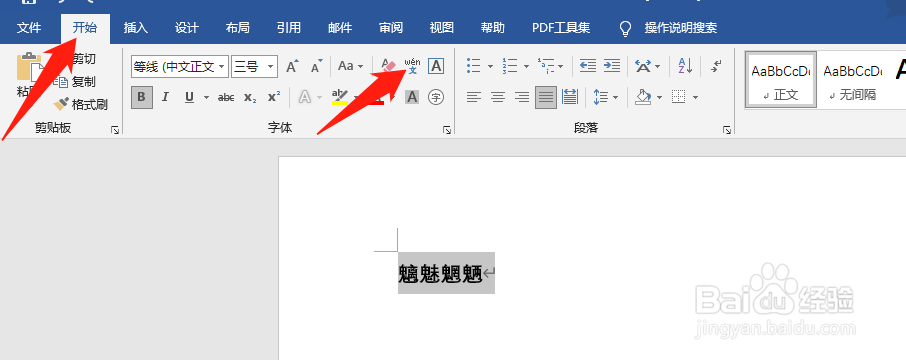Image resolution: width=906 pixels, height=360 pixels.
Task: Align text to the left
Action: [474, 97]
